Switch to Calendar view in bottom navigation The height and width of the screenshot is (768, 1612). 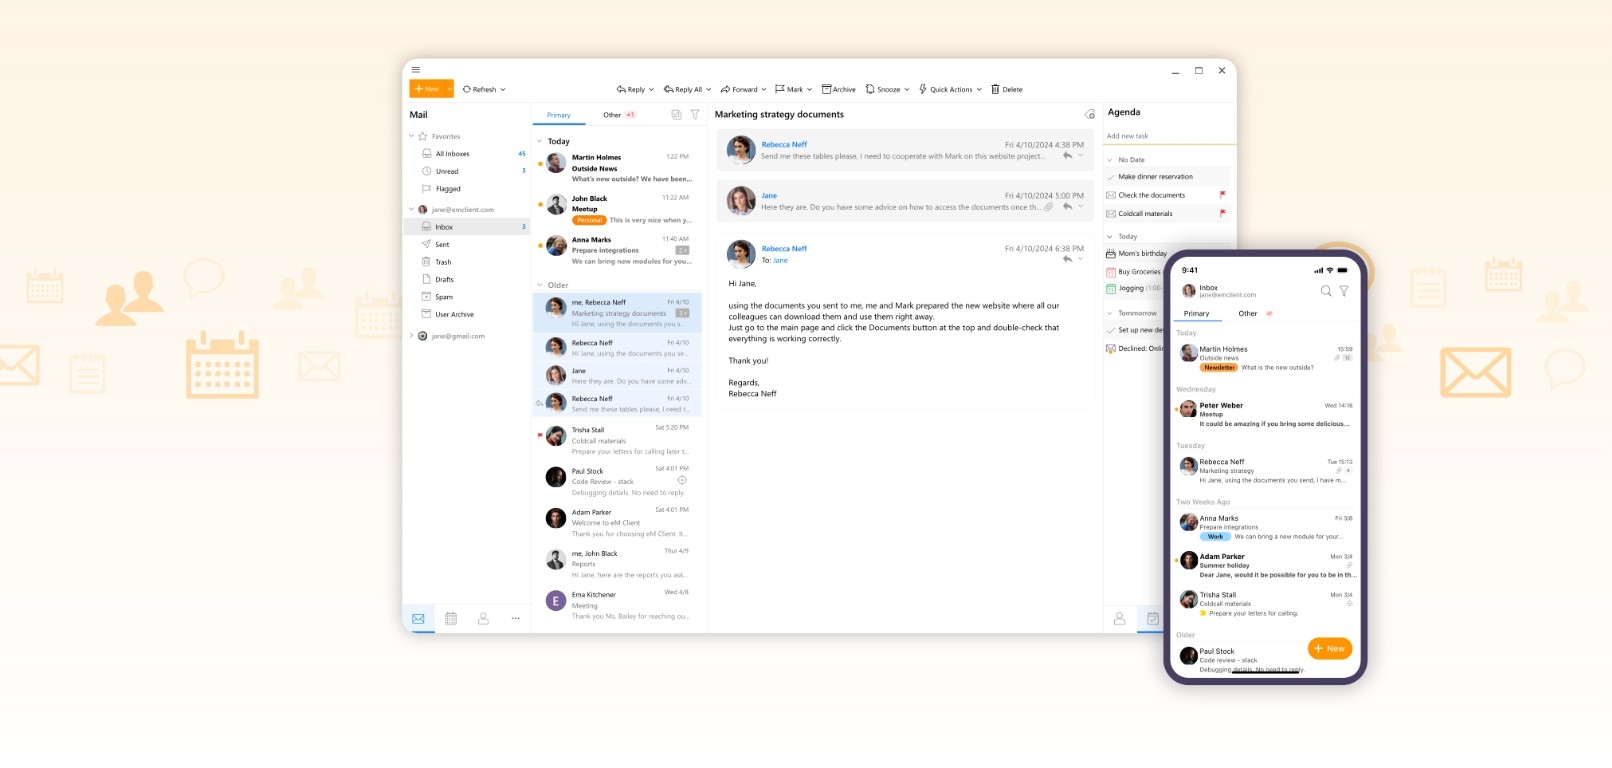point(451,619)
